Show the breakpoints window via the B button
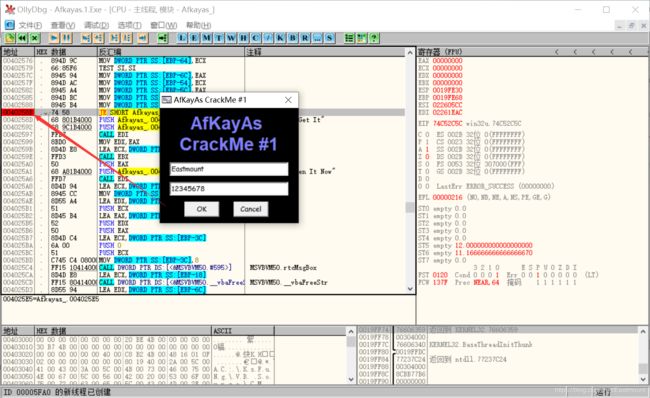650x398 pixels. pyautogui.click(x=293, y=38)
